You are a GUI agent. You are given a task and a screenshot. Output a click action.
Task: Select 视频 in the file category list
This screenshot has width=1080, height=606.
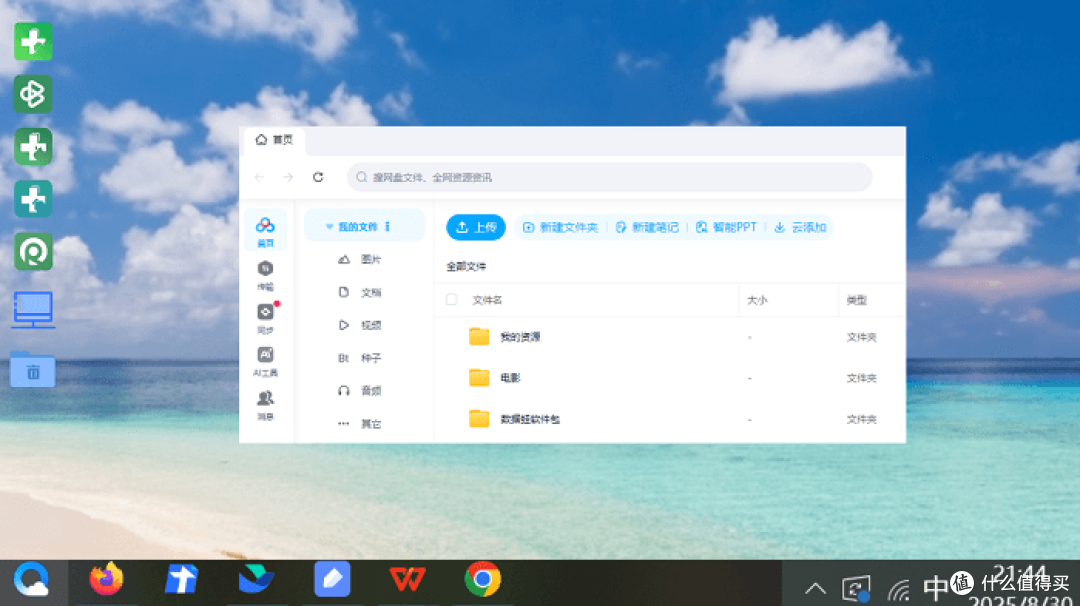371,325
